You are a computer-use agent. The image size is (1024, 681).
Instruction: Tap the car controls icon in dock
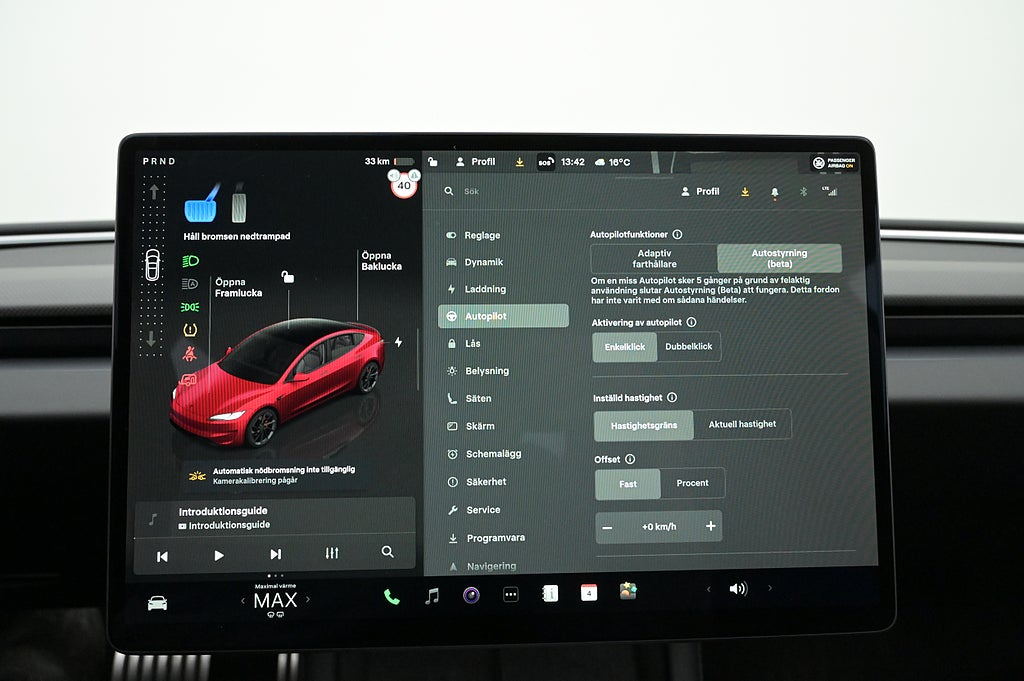point(158,603)
